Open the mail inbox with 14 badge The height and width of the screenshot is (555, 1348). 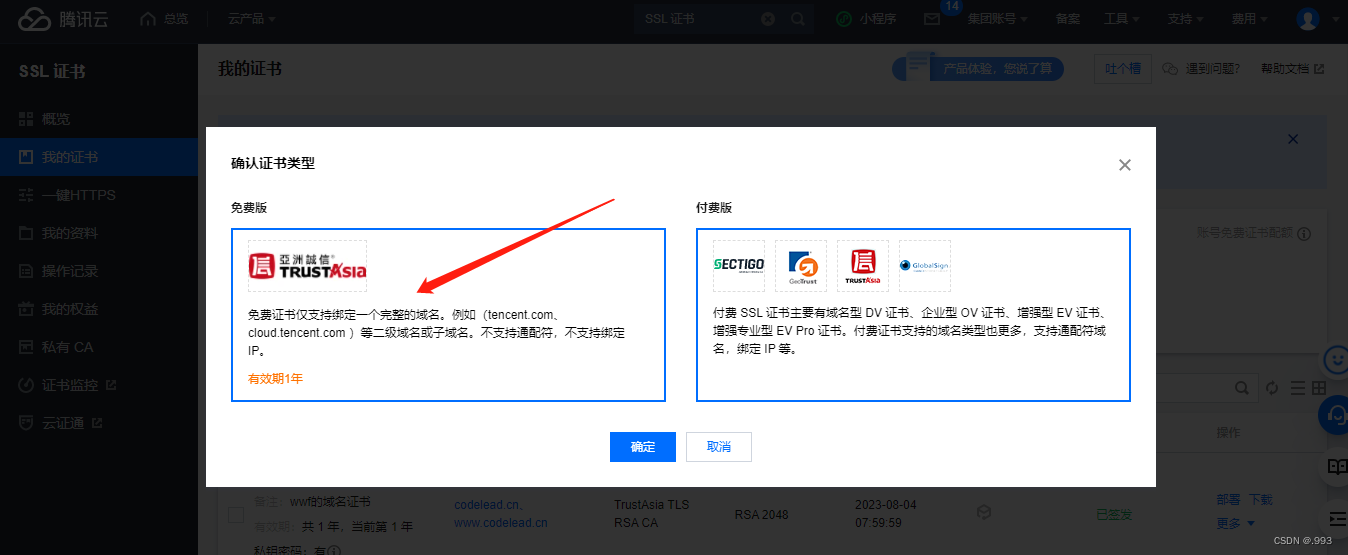coord(932,19)
